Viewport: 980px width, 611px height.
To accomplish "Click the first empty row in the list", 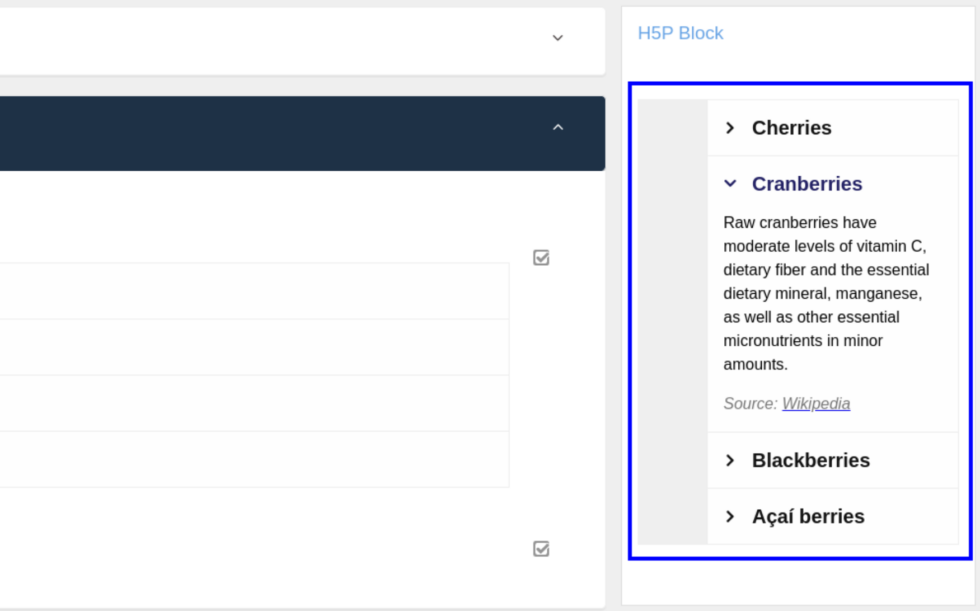I will click(x=255, y=290).
